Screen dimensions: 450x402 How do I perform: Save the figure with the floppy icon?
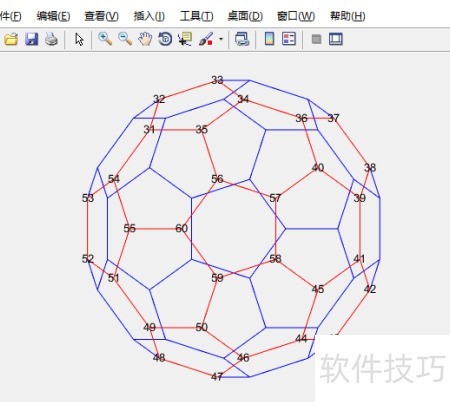32,39
